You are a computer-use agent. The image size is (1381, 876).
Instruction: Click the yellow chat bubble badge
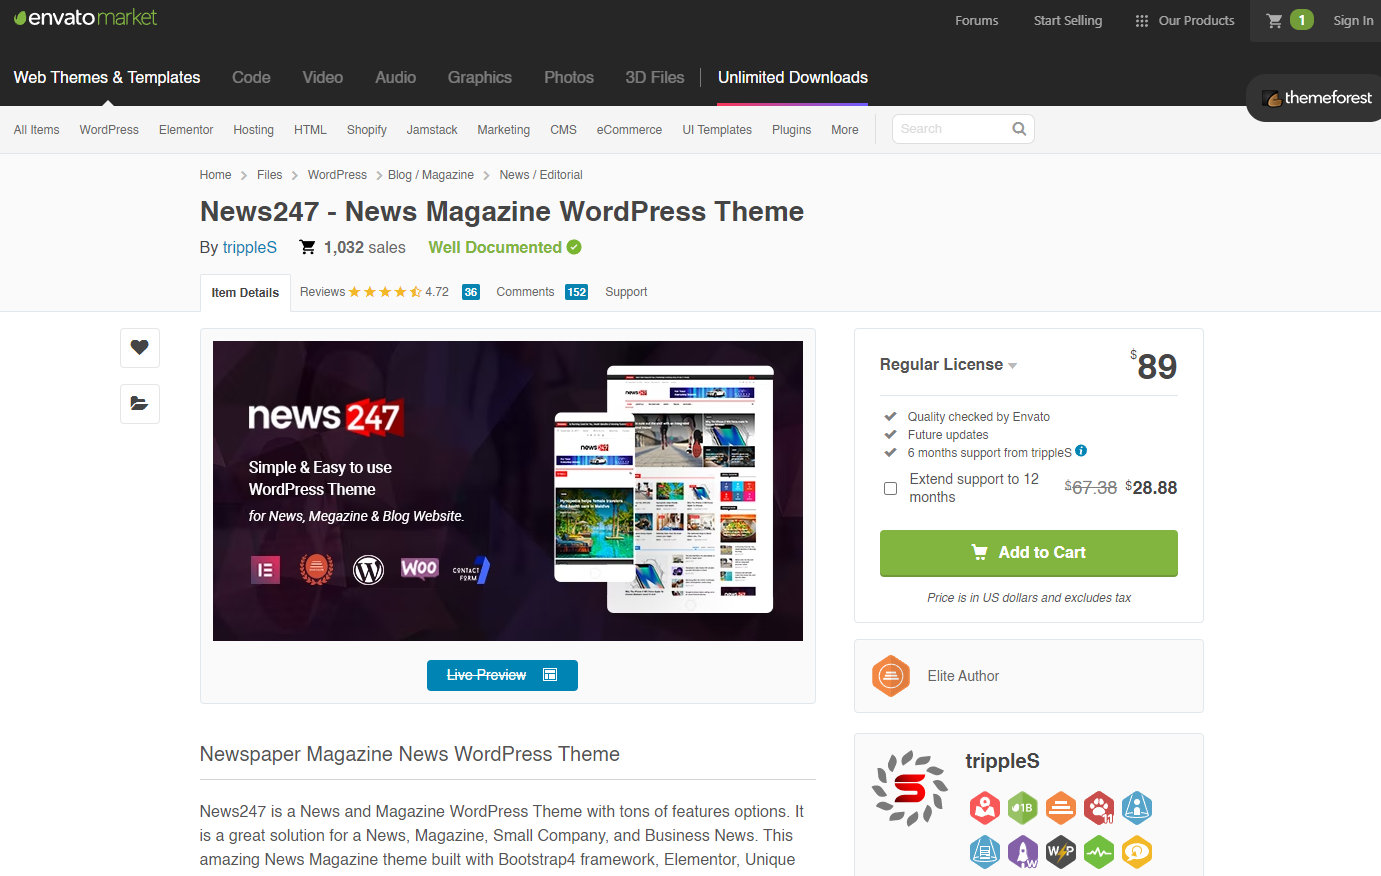click(x=1137, y=852)
